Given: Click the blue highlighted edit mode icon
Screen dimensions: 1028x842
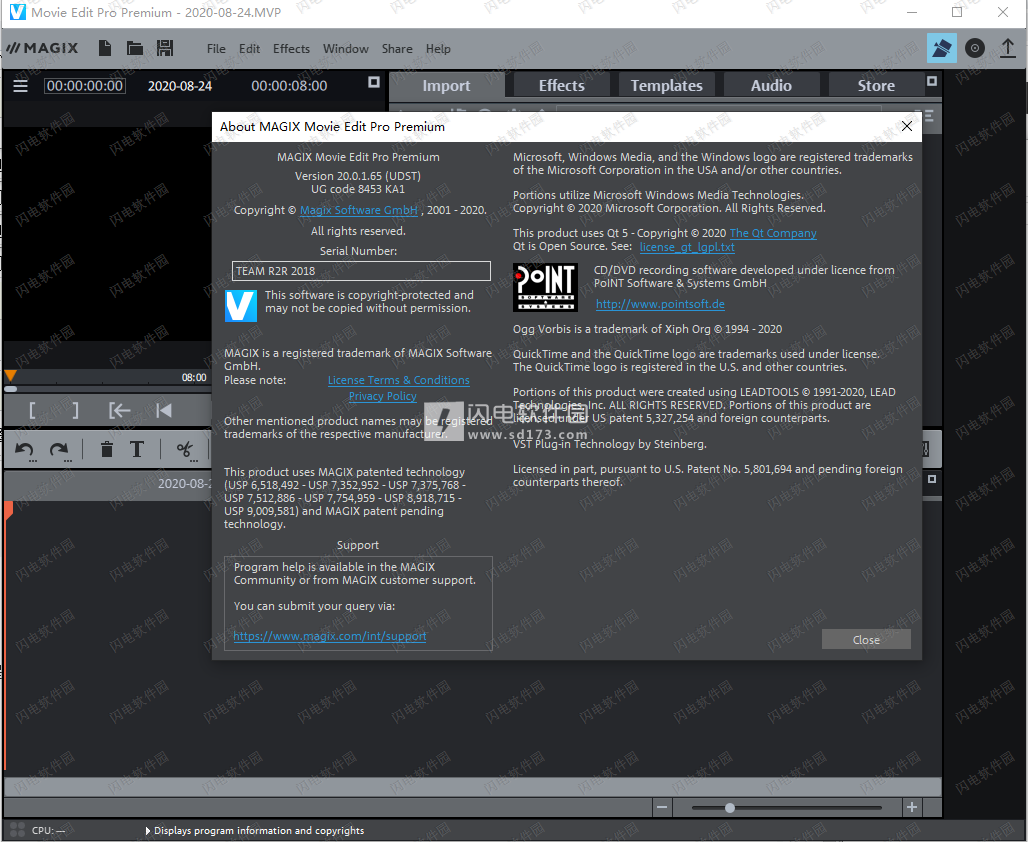Looking at the screenshot, I should pyautogui.click(x=941, y=49).
